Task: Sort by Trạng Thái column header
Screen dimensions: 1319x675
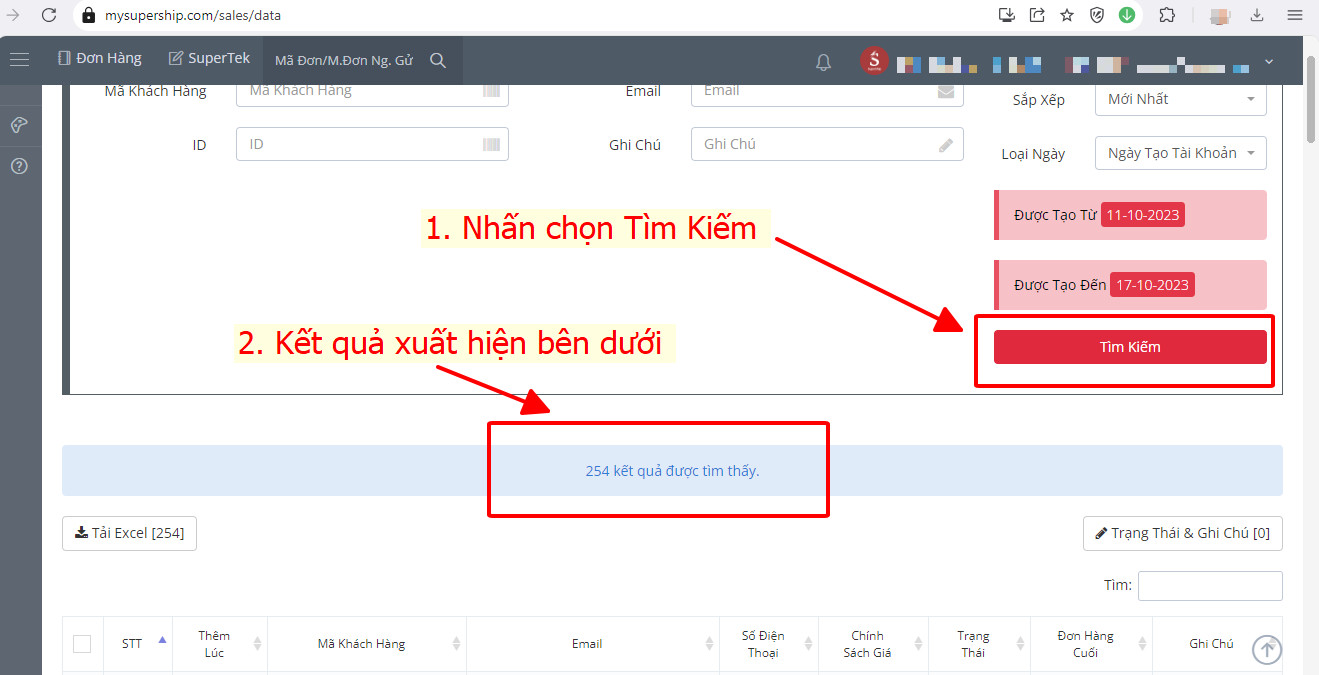Action: tap(978, 644)
